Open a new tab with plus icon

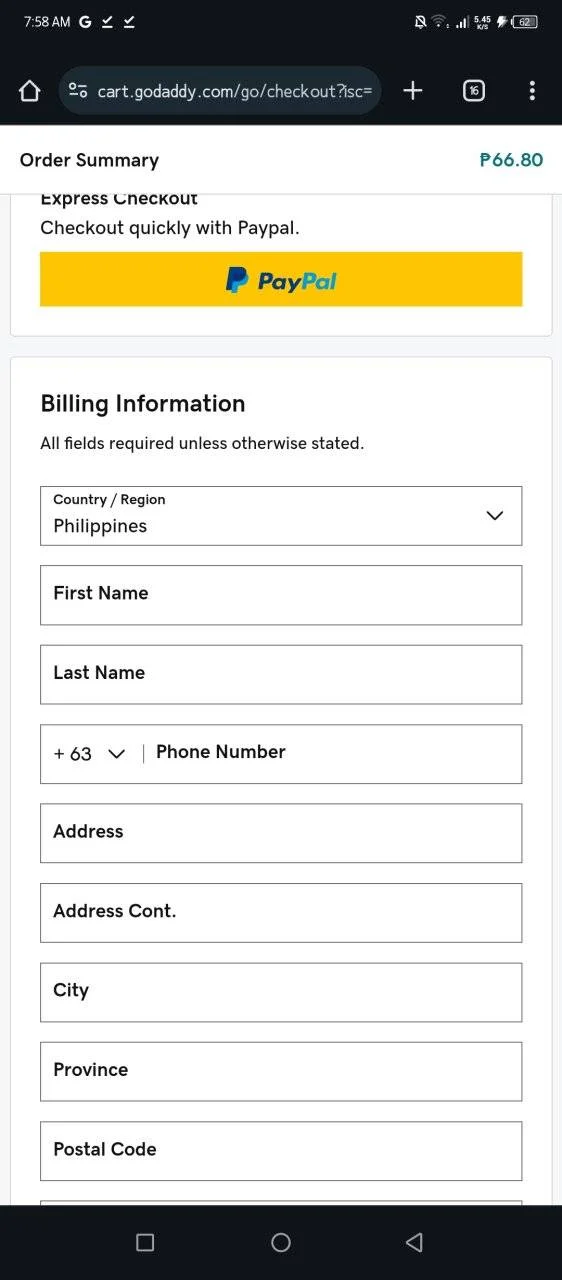pos(413,91)
